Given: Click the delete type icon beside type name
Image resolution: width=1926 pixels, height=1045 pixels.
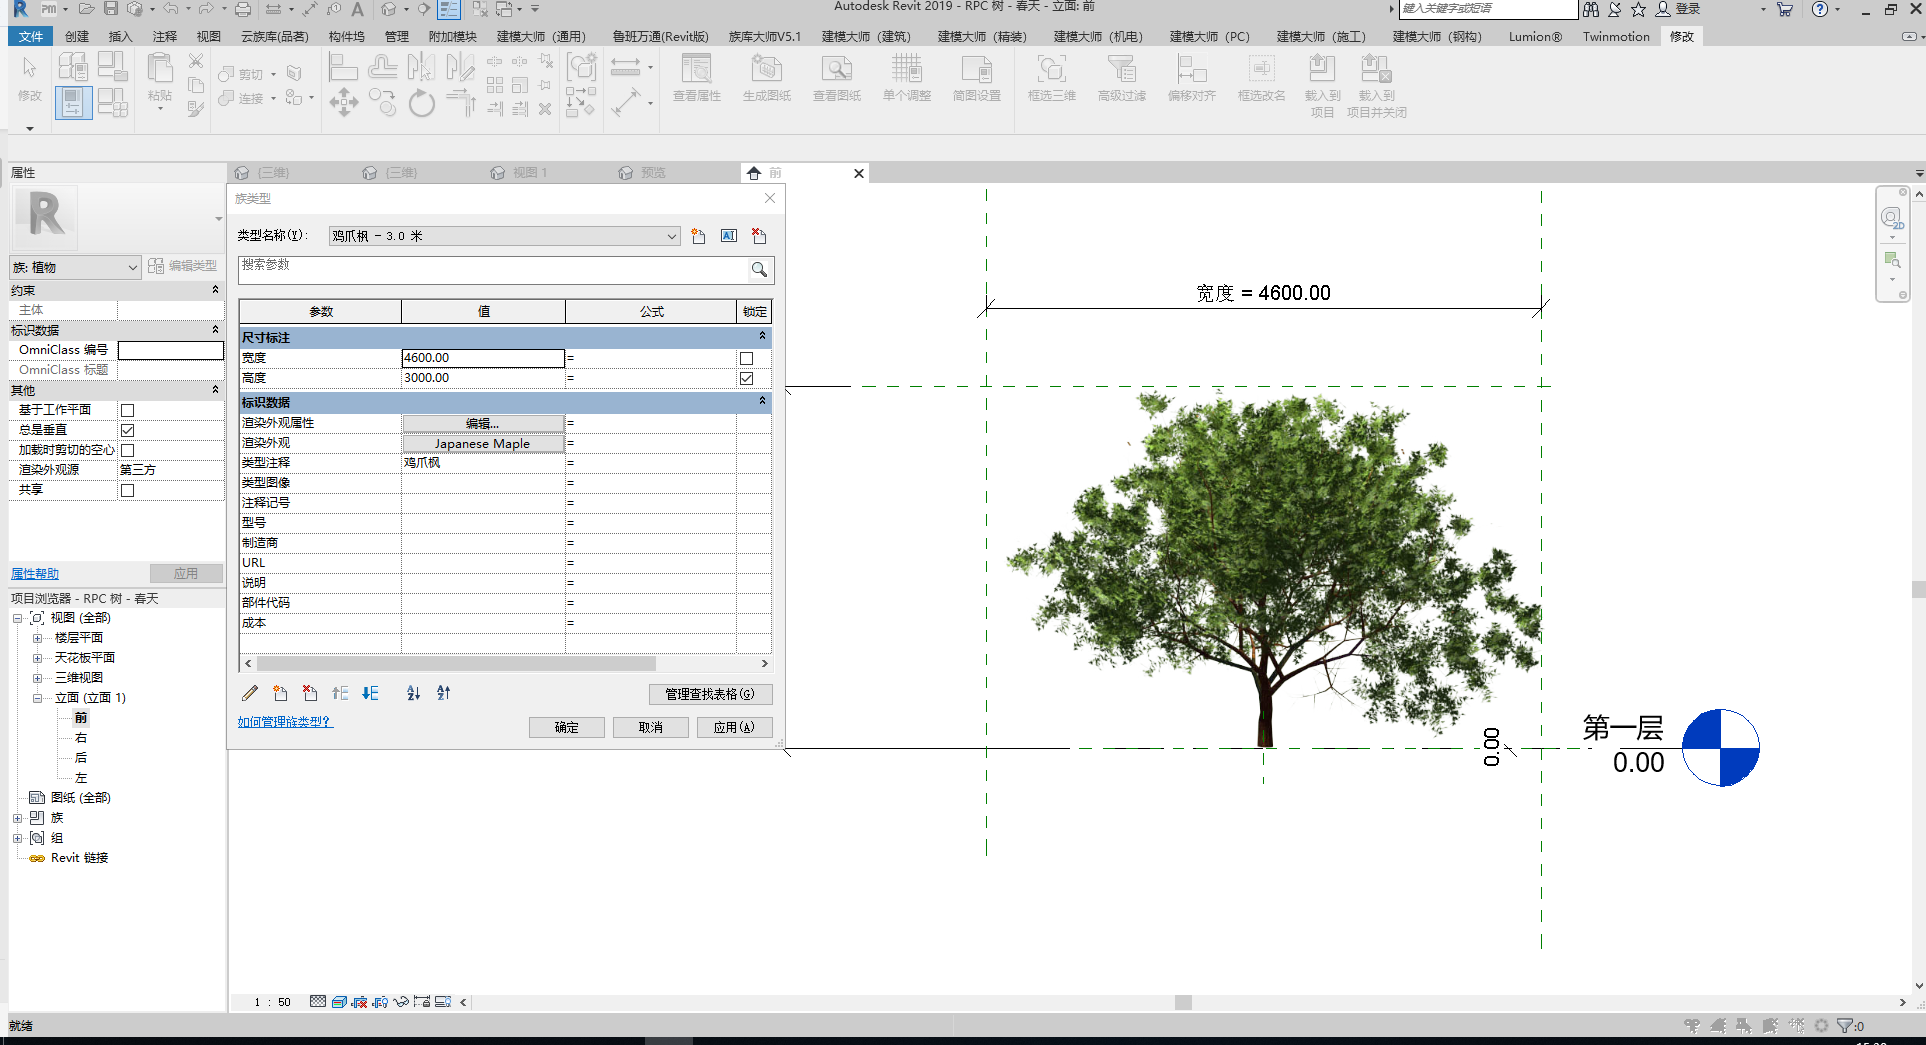Looking at the screenshot, I should coord(759,236).
